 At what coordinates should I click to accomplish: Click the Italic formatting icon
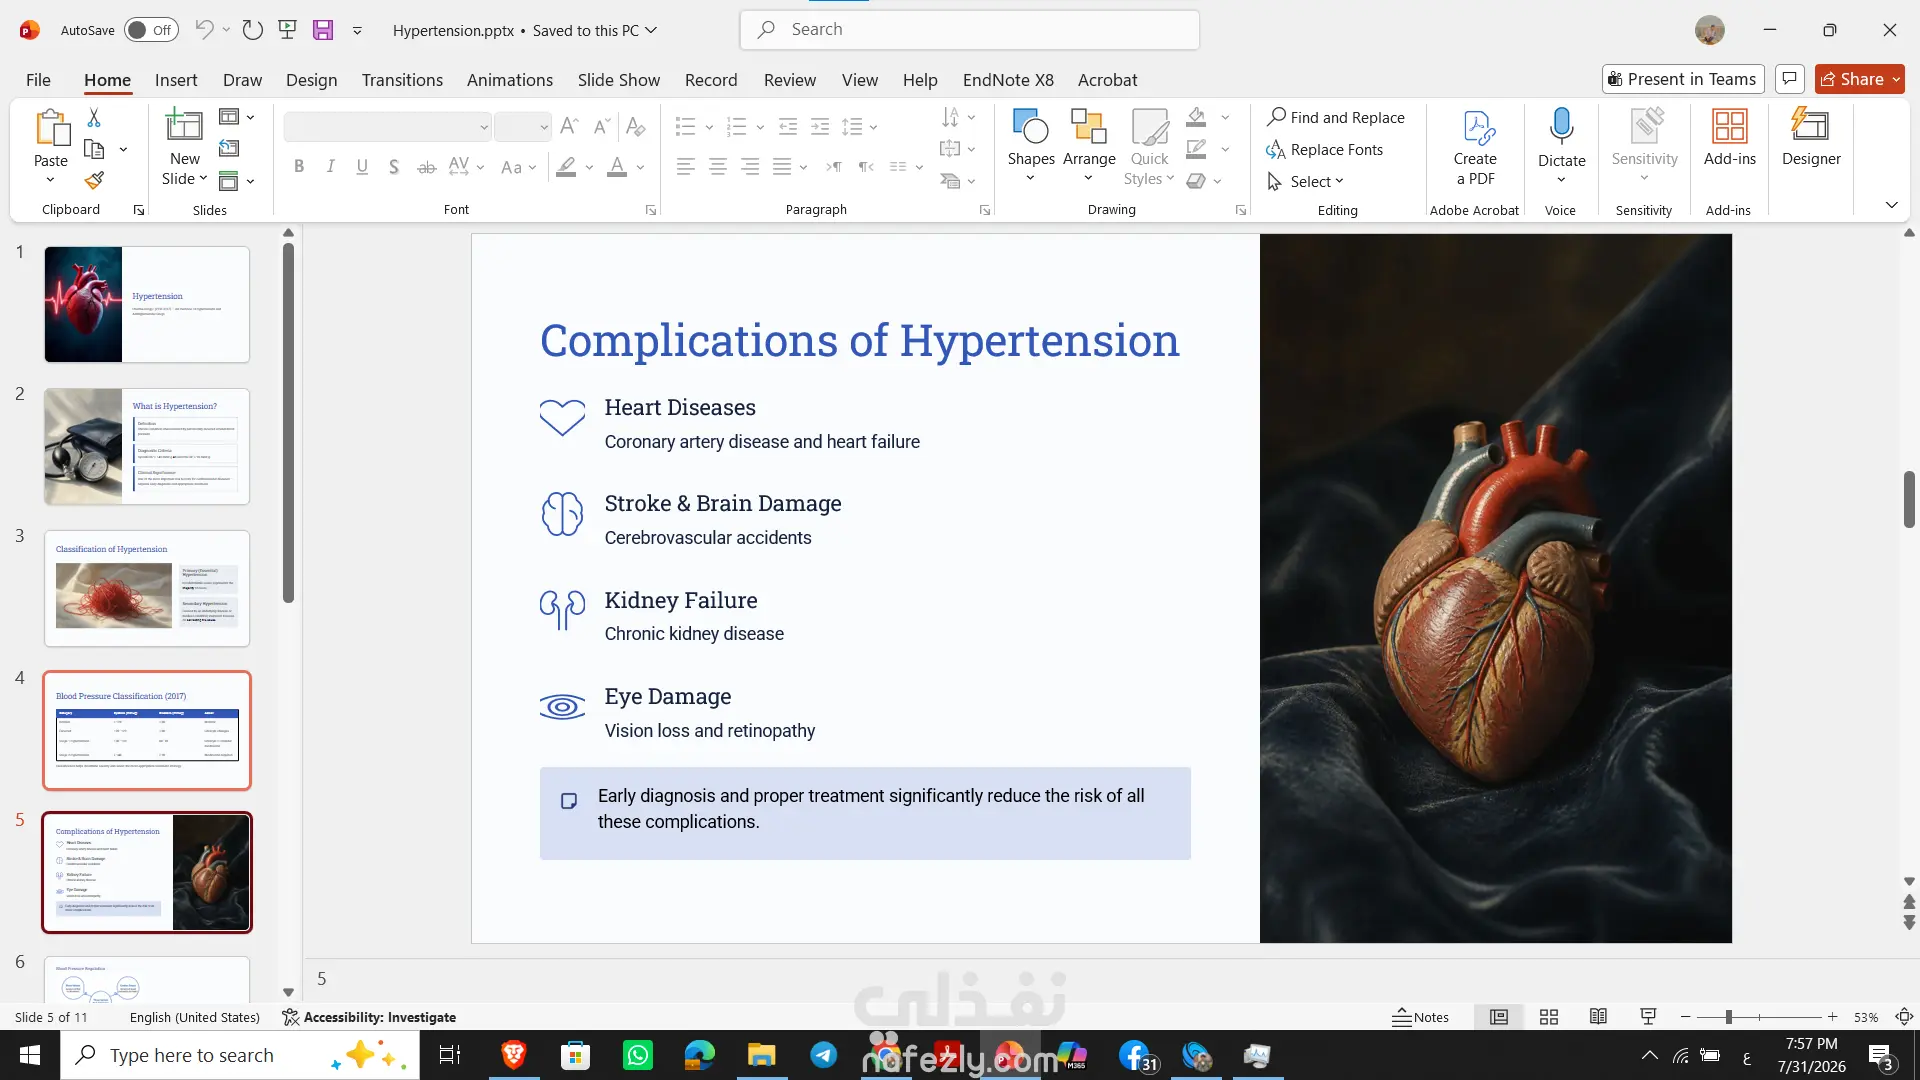(x=330, y=167)
